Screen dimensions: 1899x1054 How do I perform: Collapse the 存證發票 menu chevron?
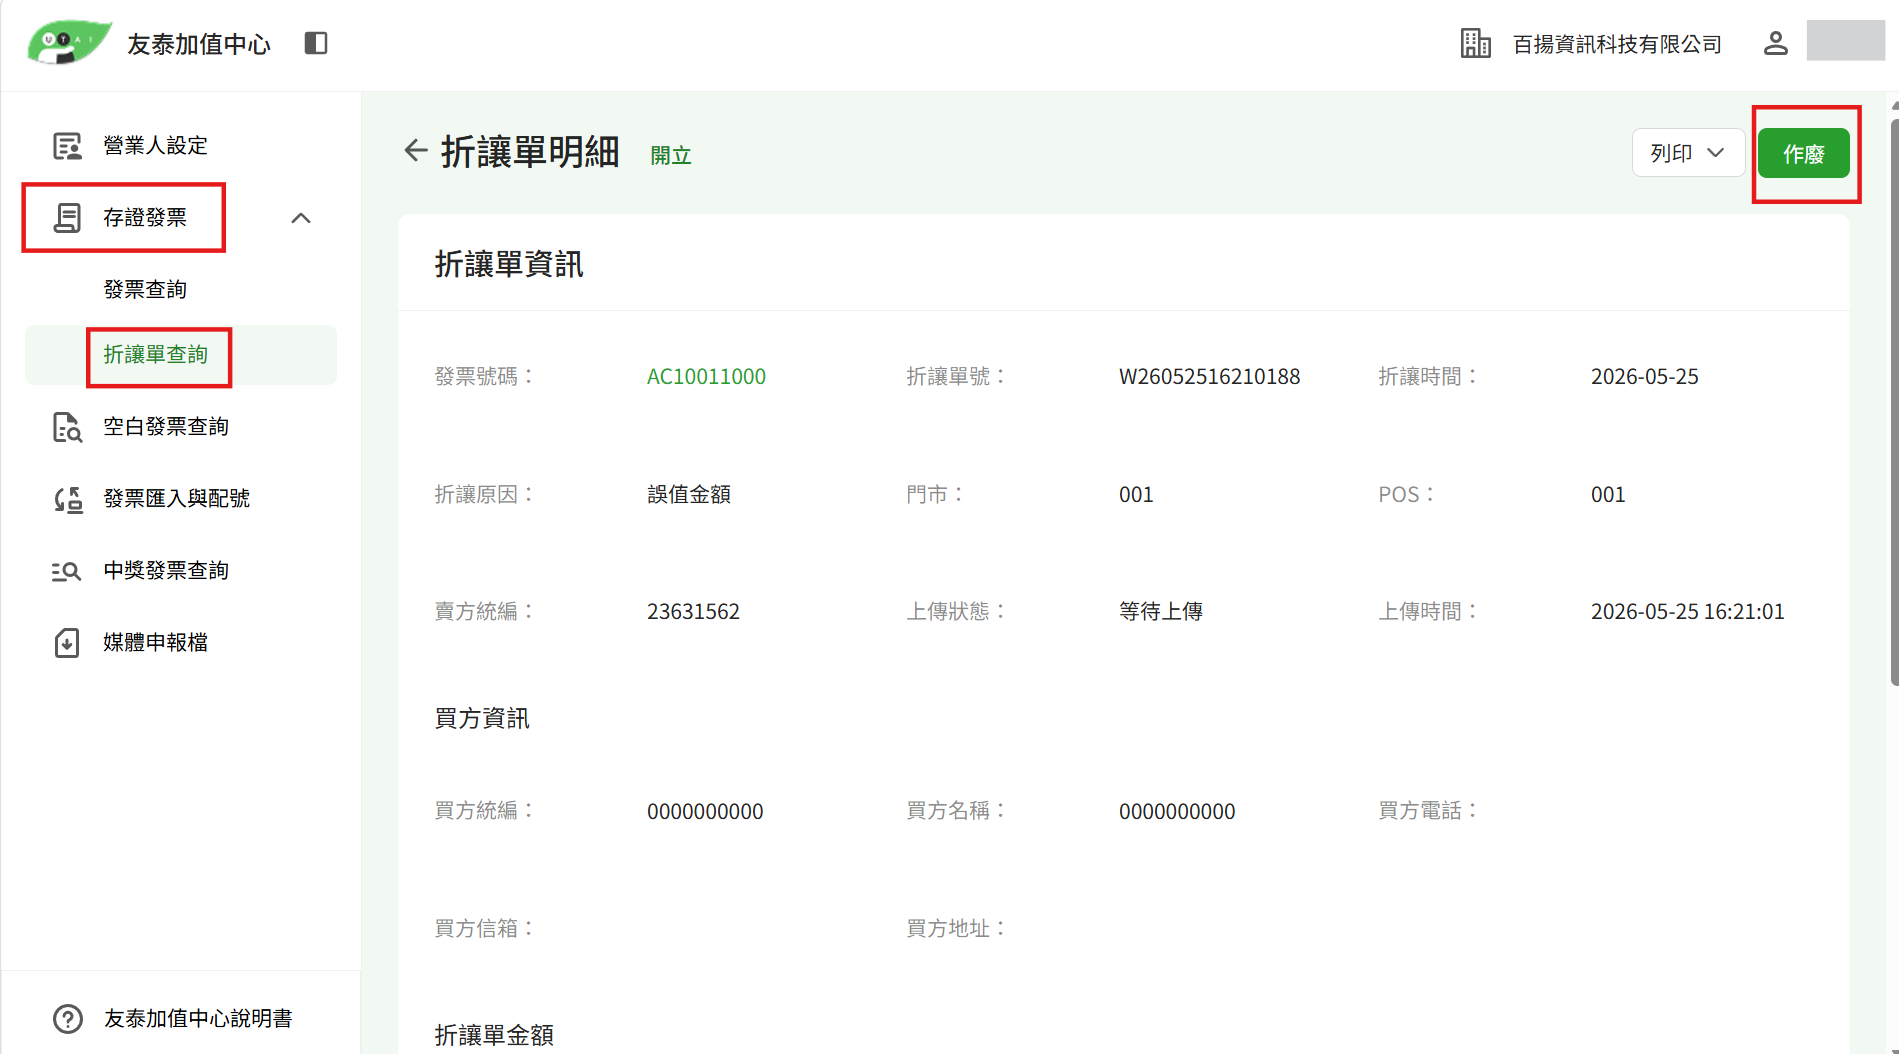click(x=301, y=218)
